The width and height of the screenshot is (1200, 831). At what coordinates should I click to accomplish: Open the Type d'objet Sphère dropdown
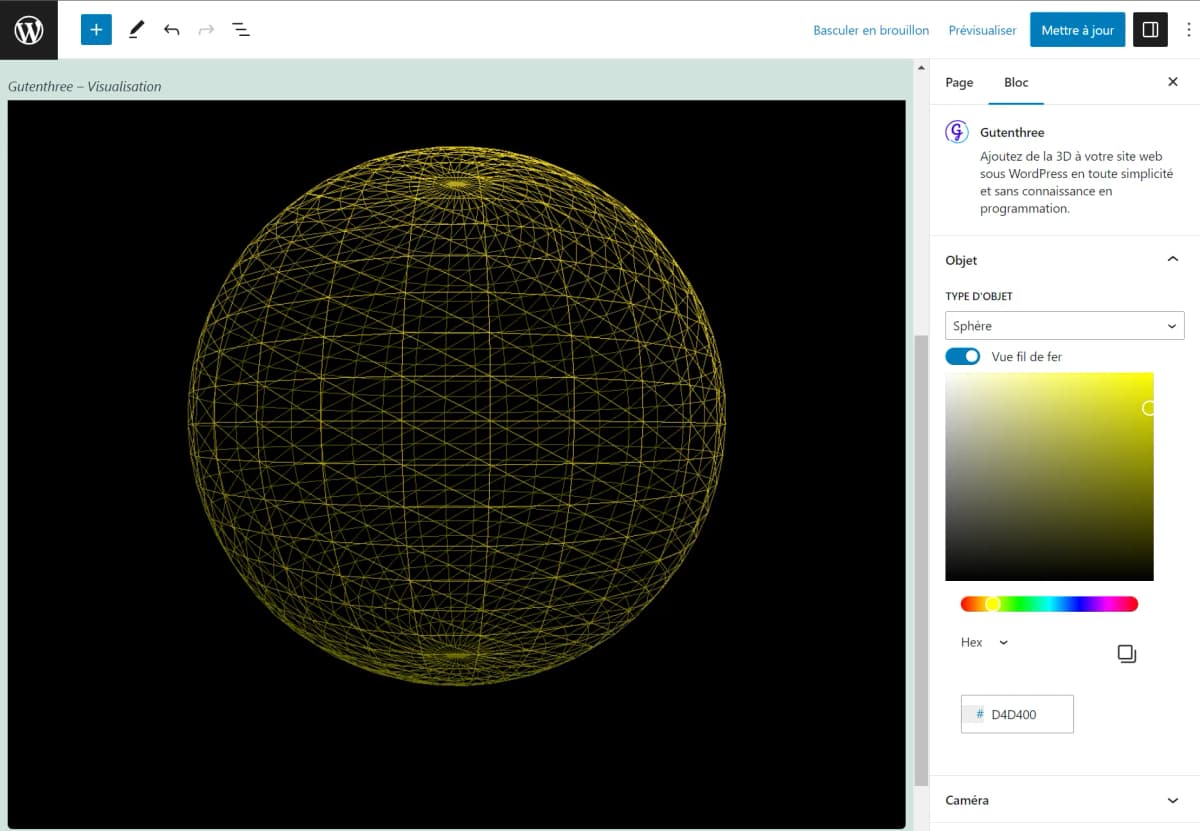pyautogui.click(x=1064, y=326)
